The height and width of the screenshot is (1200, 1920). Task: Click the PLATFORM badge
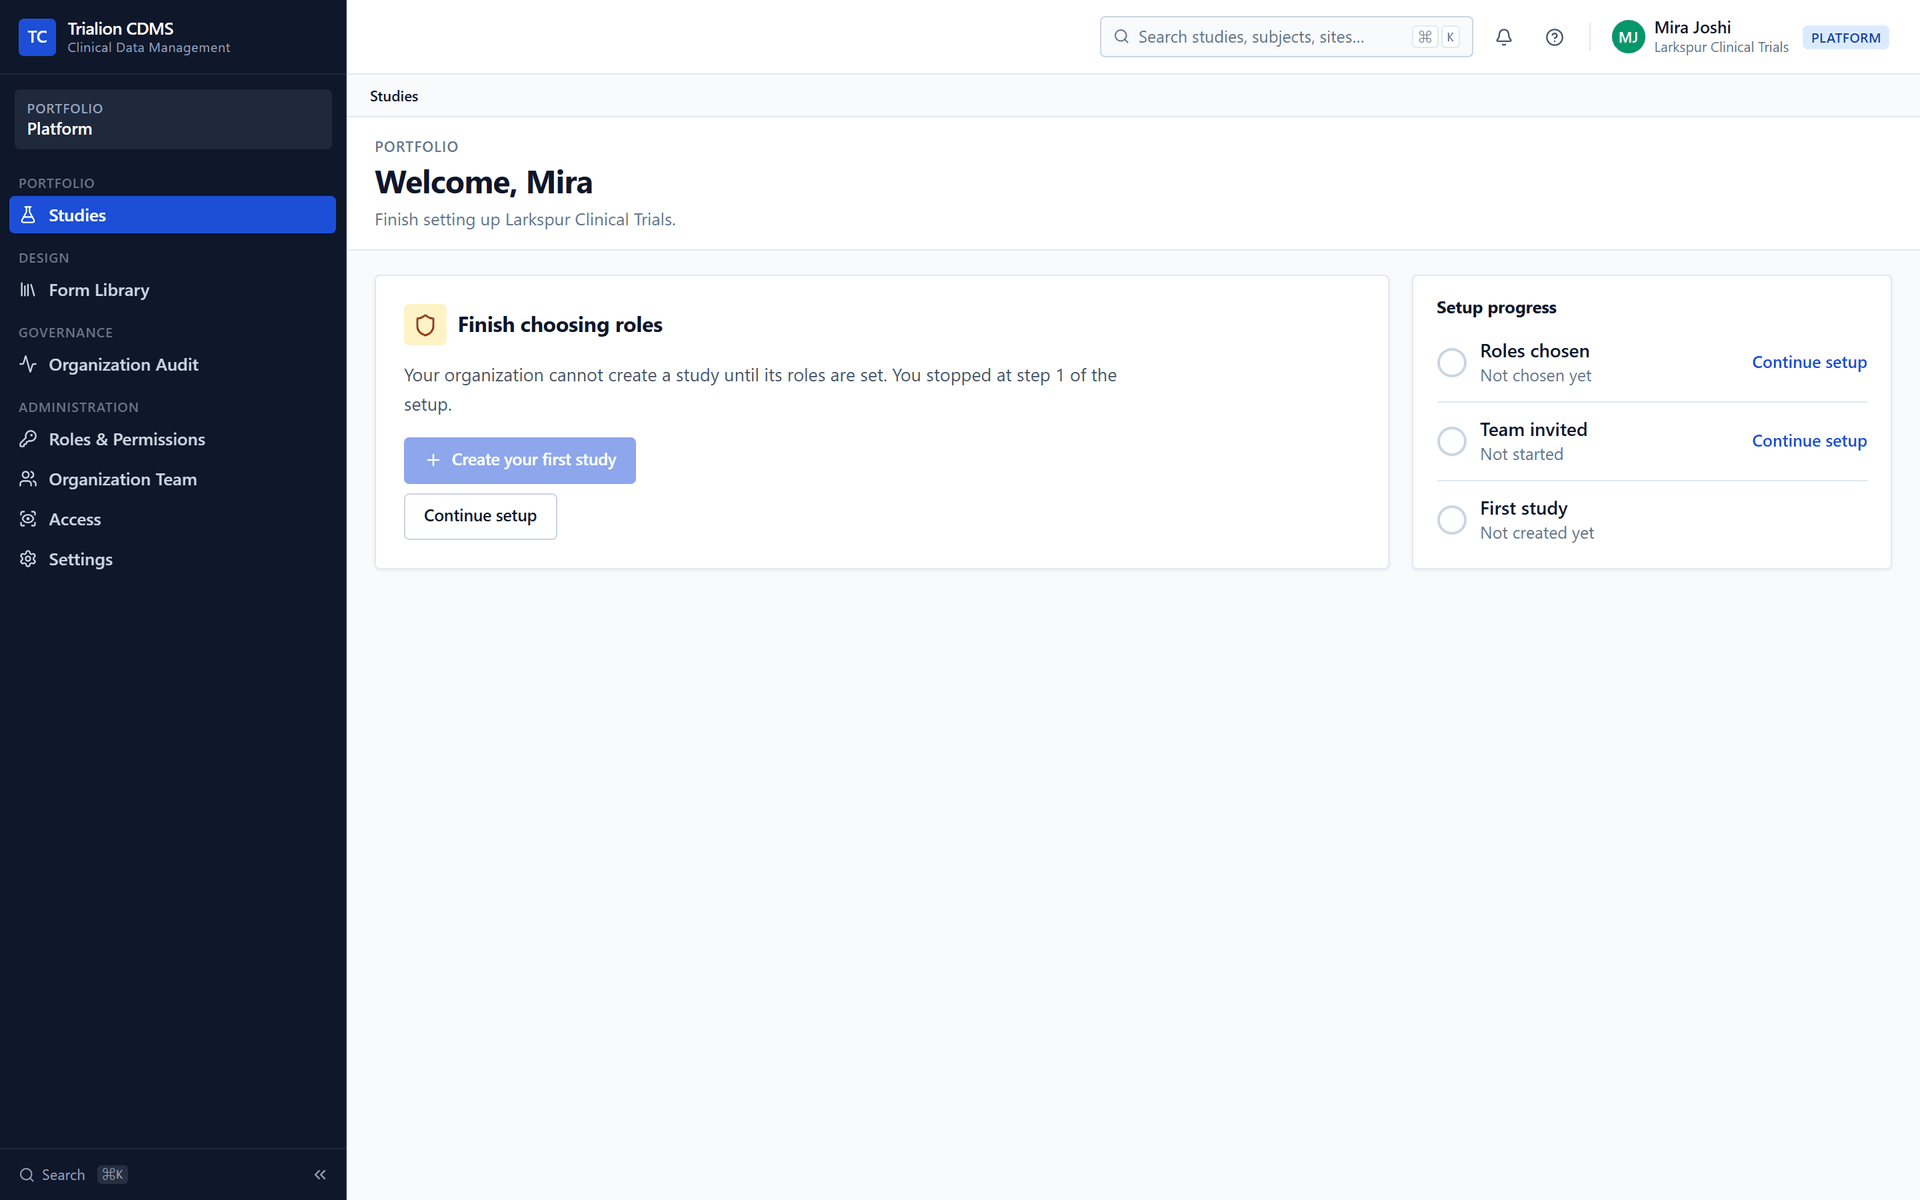click(x=1845, y=38)
